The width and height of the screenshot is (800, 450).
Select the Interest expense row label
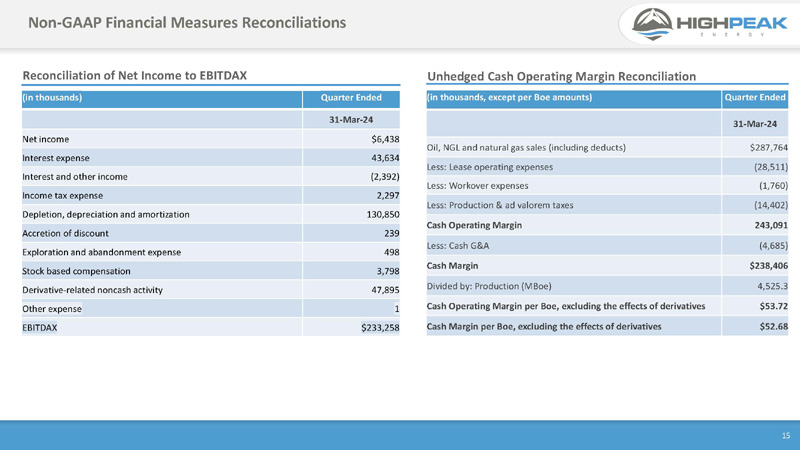click(56, 158)
